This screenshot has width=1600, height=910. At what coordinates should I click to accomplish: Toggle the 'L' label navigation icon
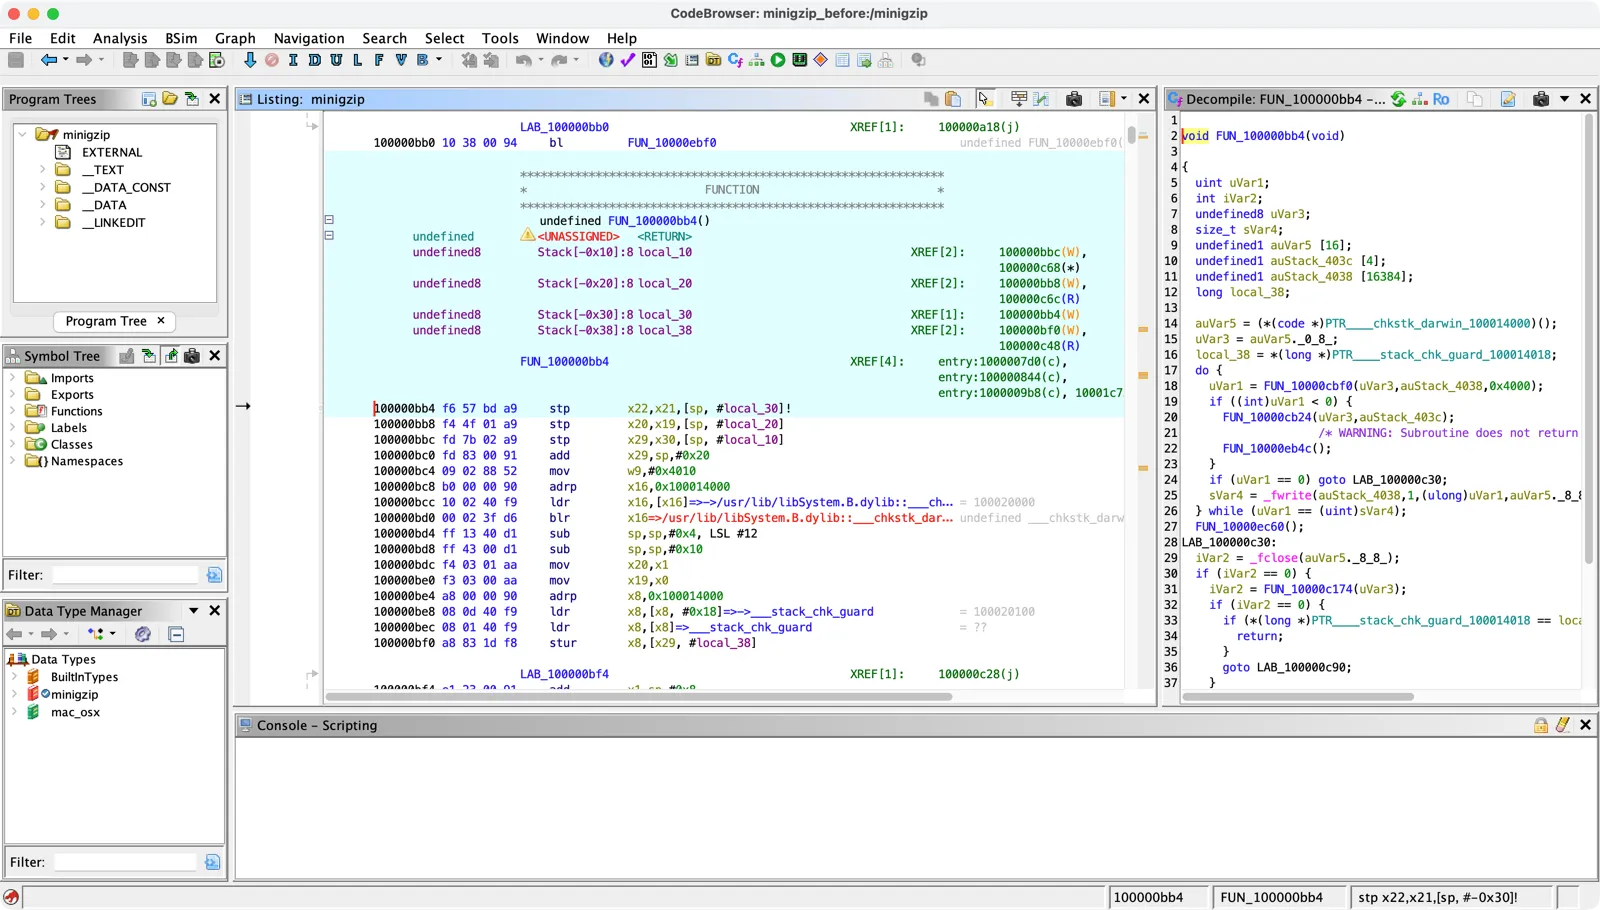click(357, 60)
